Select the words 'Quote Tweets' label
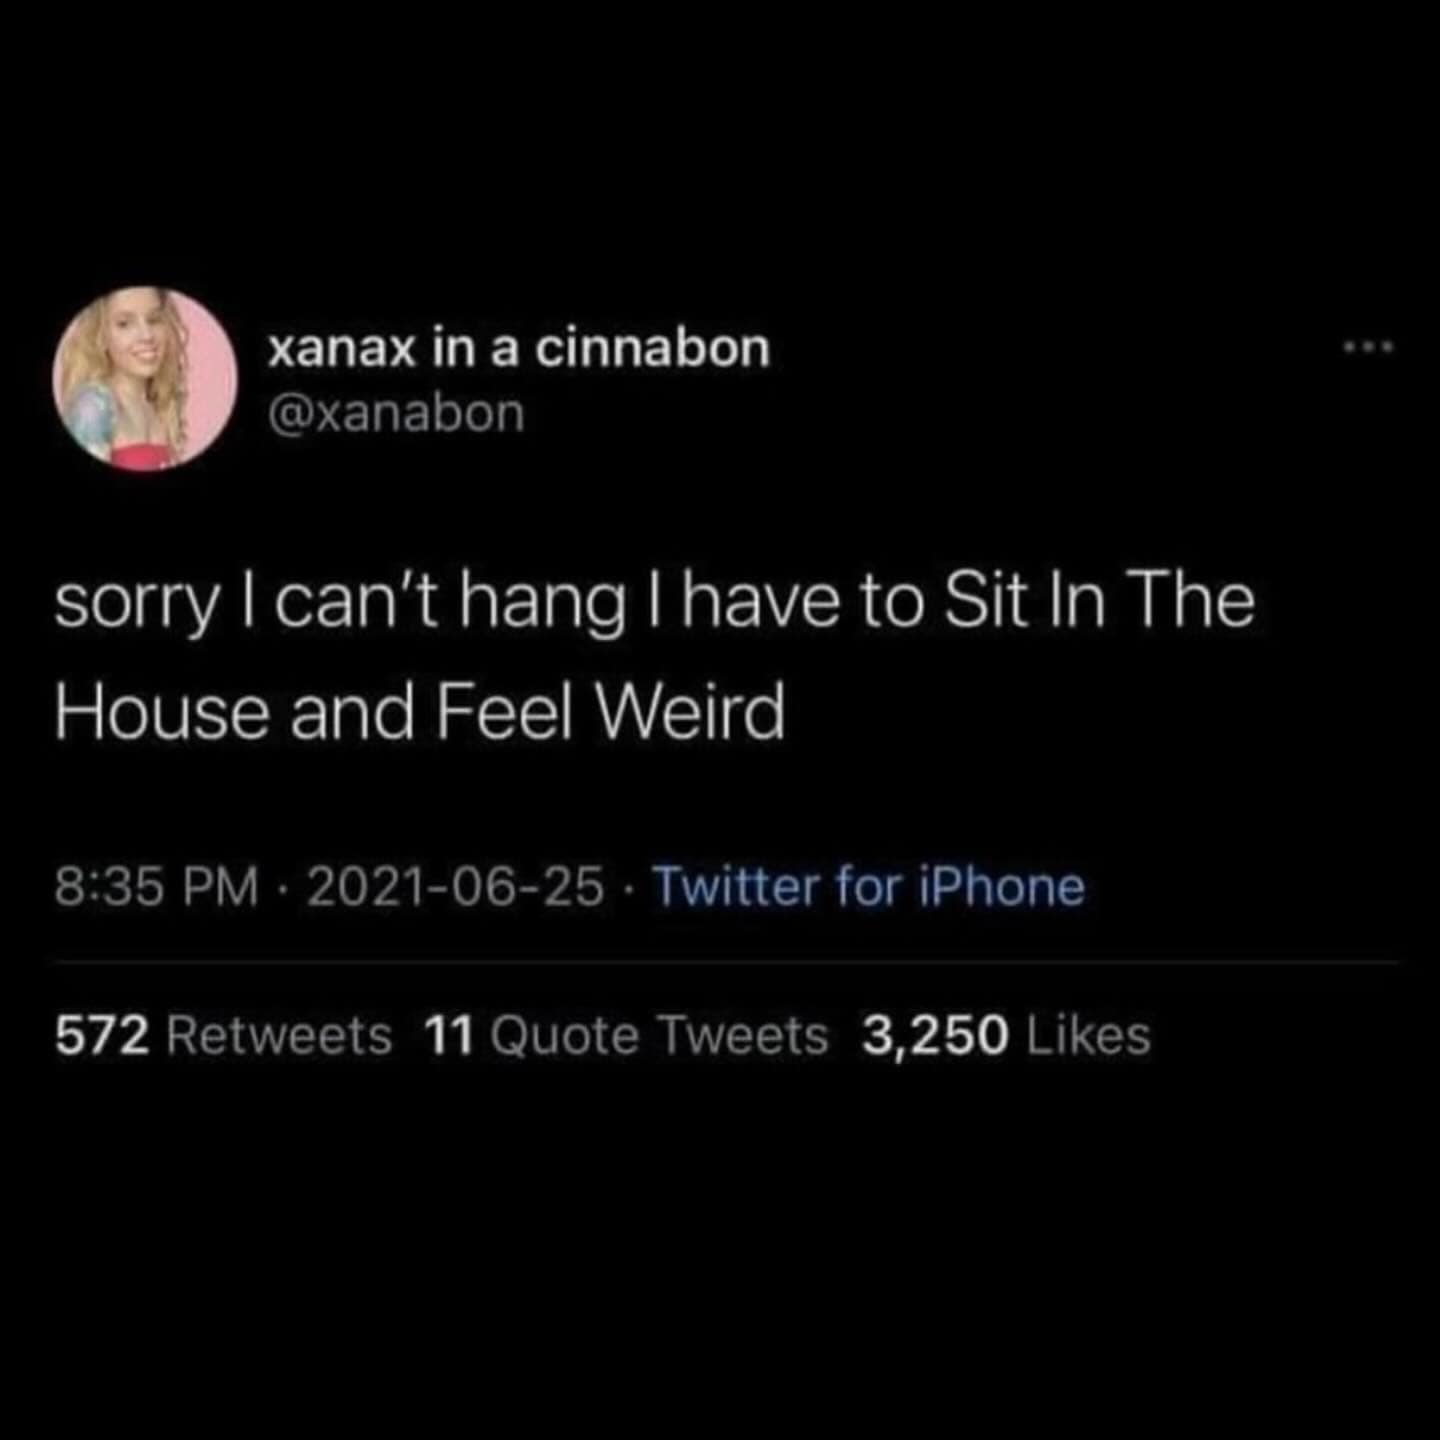This screenshot has width=1440, height=1440. (x=659, y=1035)
